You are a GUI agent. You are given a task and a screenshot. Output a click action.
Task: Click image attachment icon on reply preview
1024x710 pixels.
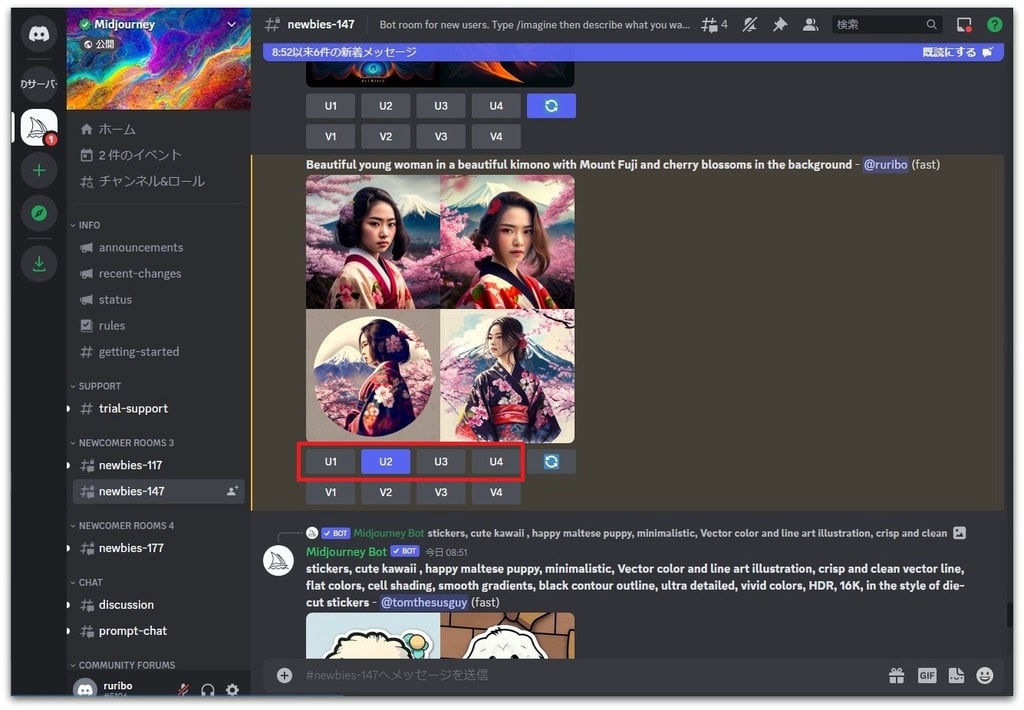tap(959, 533)
